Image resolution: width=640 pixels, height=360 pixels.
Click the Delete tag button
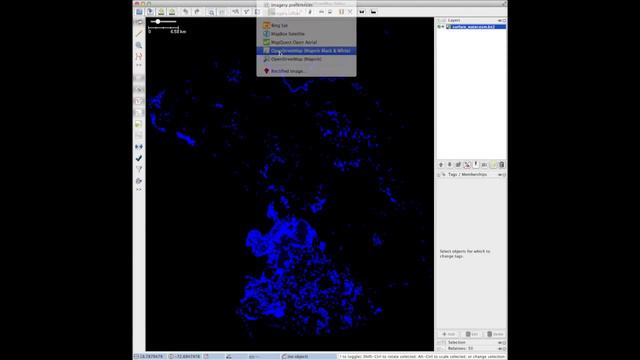(x=495, y=334)
